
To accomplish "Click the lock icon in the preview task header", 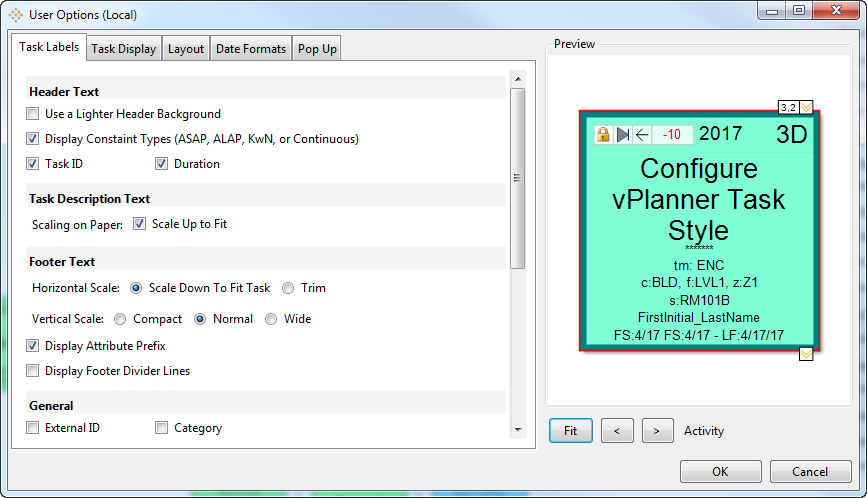I will (603, 134).
